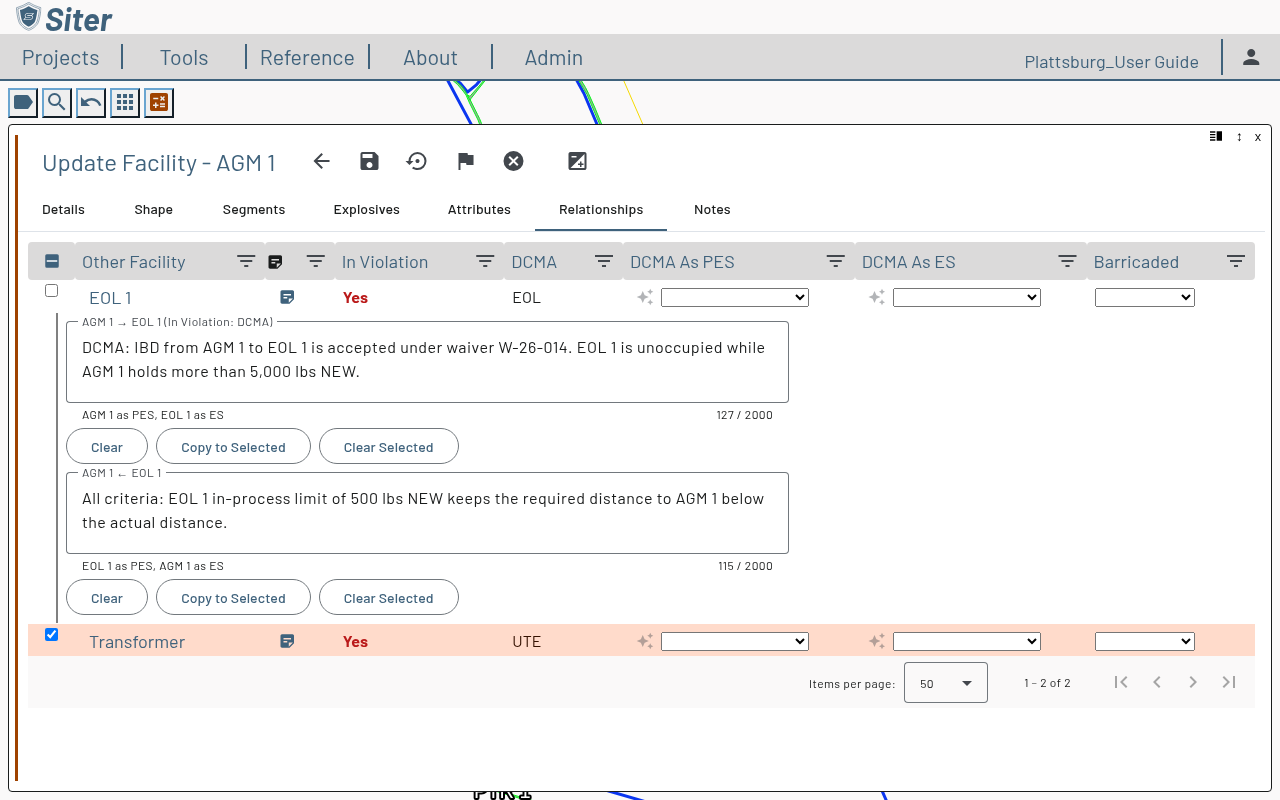
Task: Click the sparkle icon beside Transformer DCMA As ES
Action: click(x=877, y=641)
